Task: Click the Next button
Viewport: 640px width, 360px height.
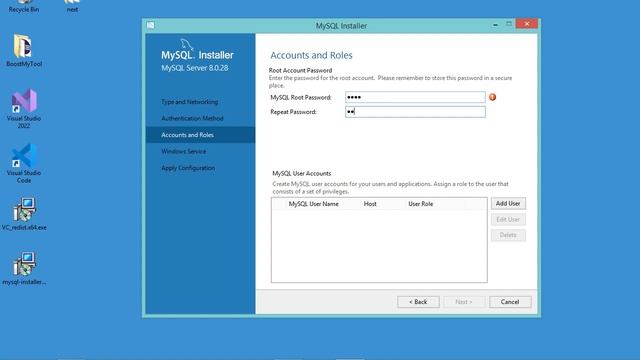Action: tap(464, 302)
